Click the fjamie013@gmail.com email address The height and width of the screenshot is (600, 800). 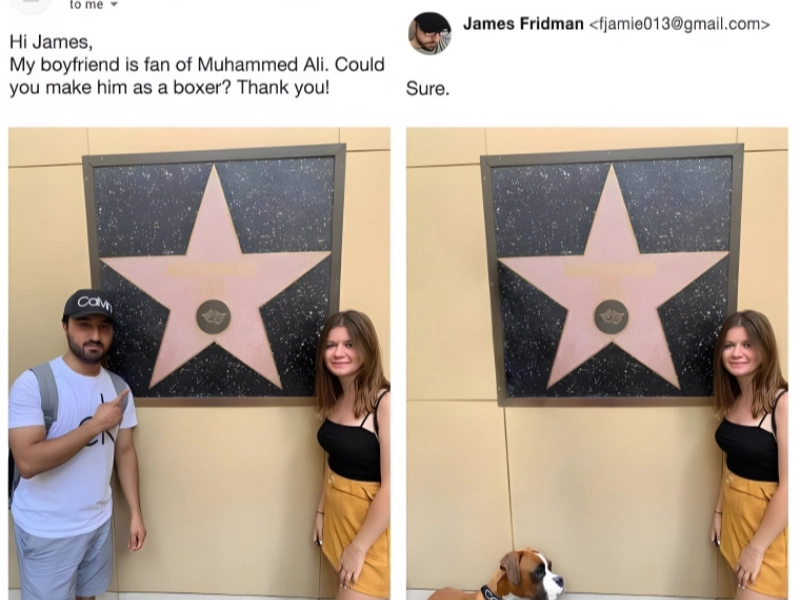click(680, 24)
